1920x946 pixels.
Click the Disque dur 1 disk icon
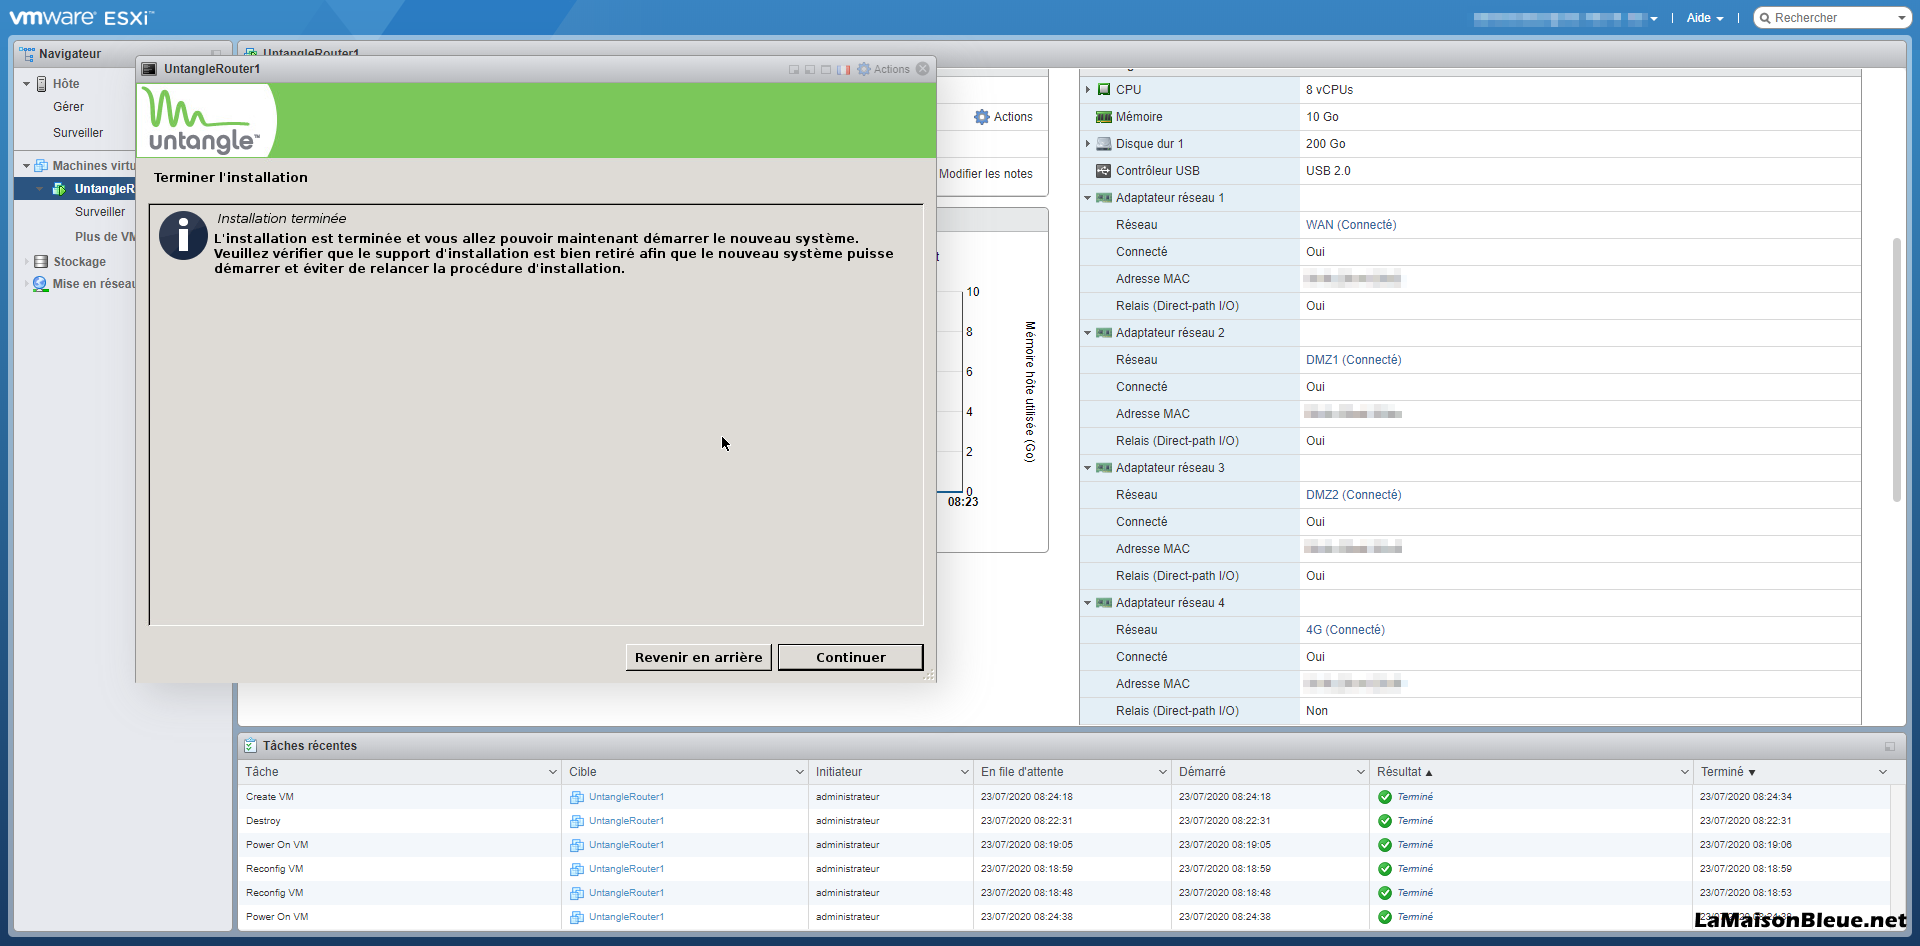pyautogui.click(x=1104, y=144)
